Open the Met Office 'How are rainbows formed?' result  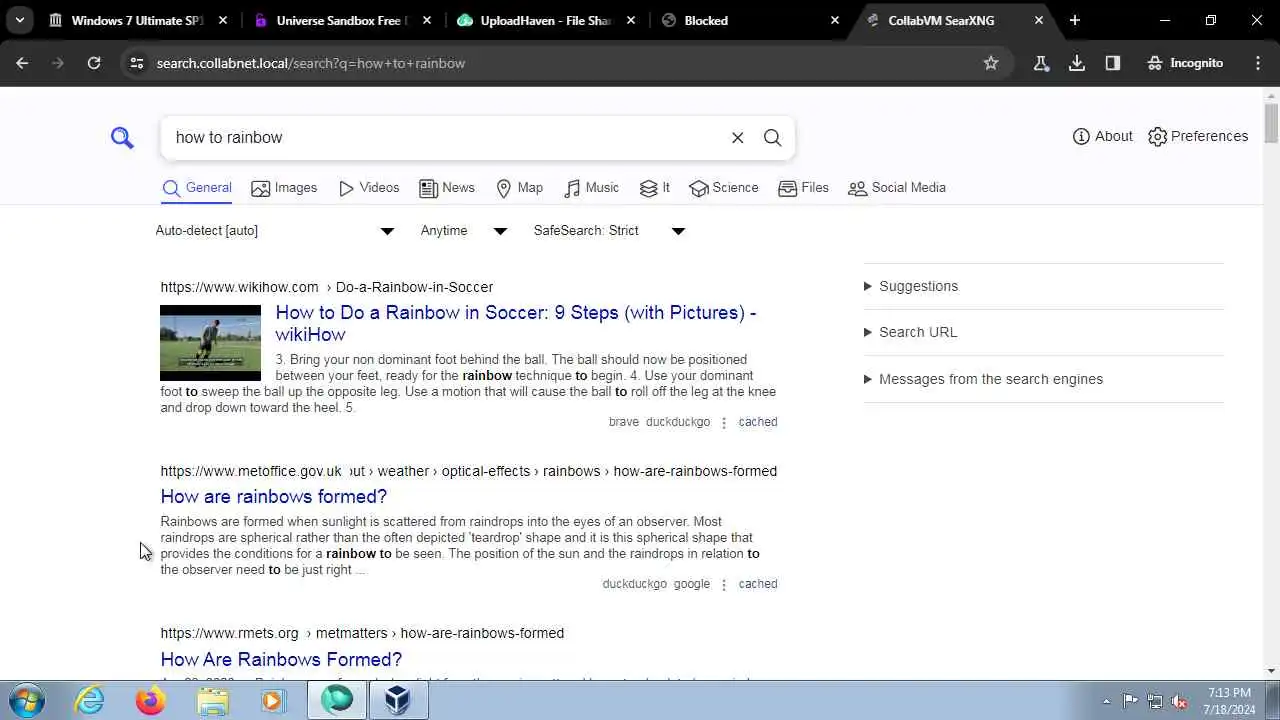274,497
